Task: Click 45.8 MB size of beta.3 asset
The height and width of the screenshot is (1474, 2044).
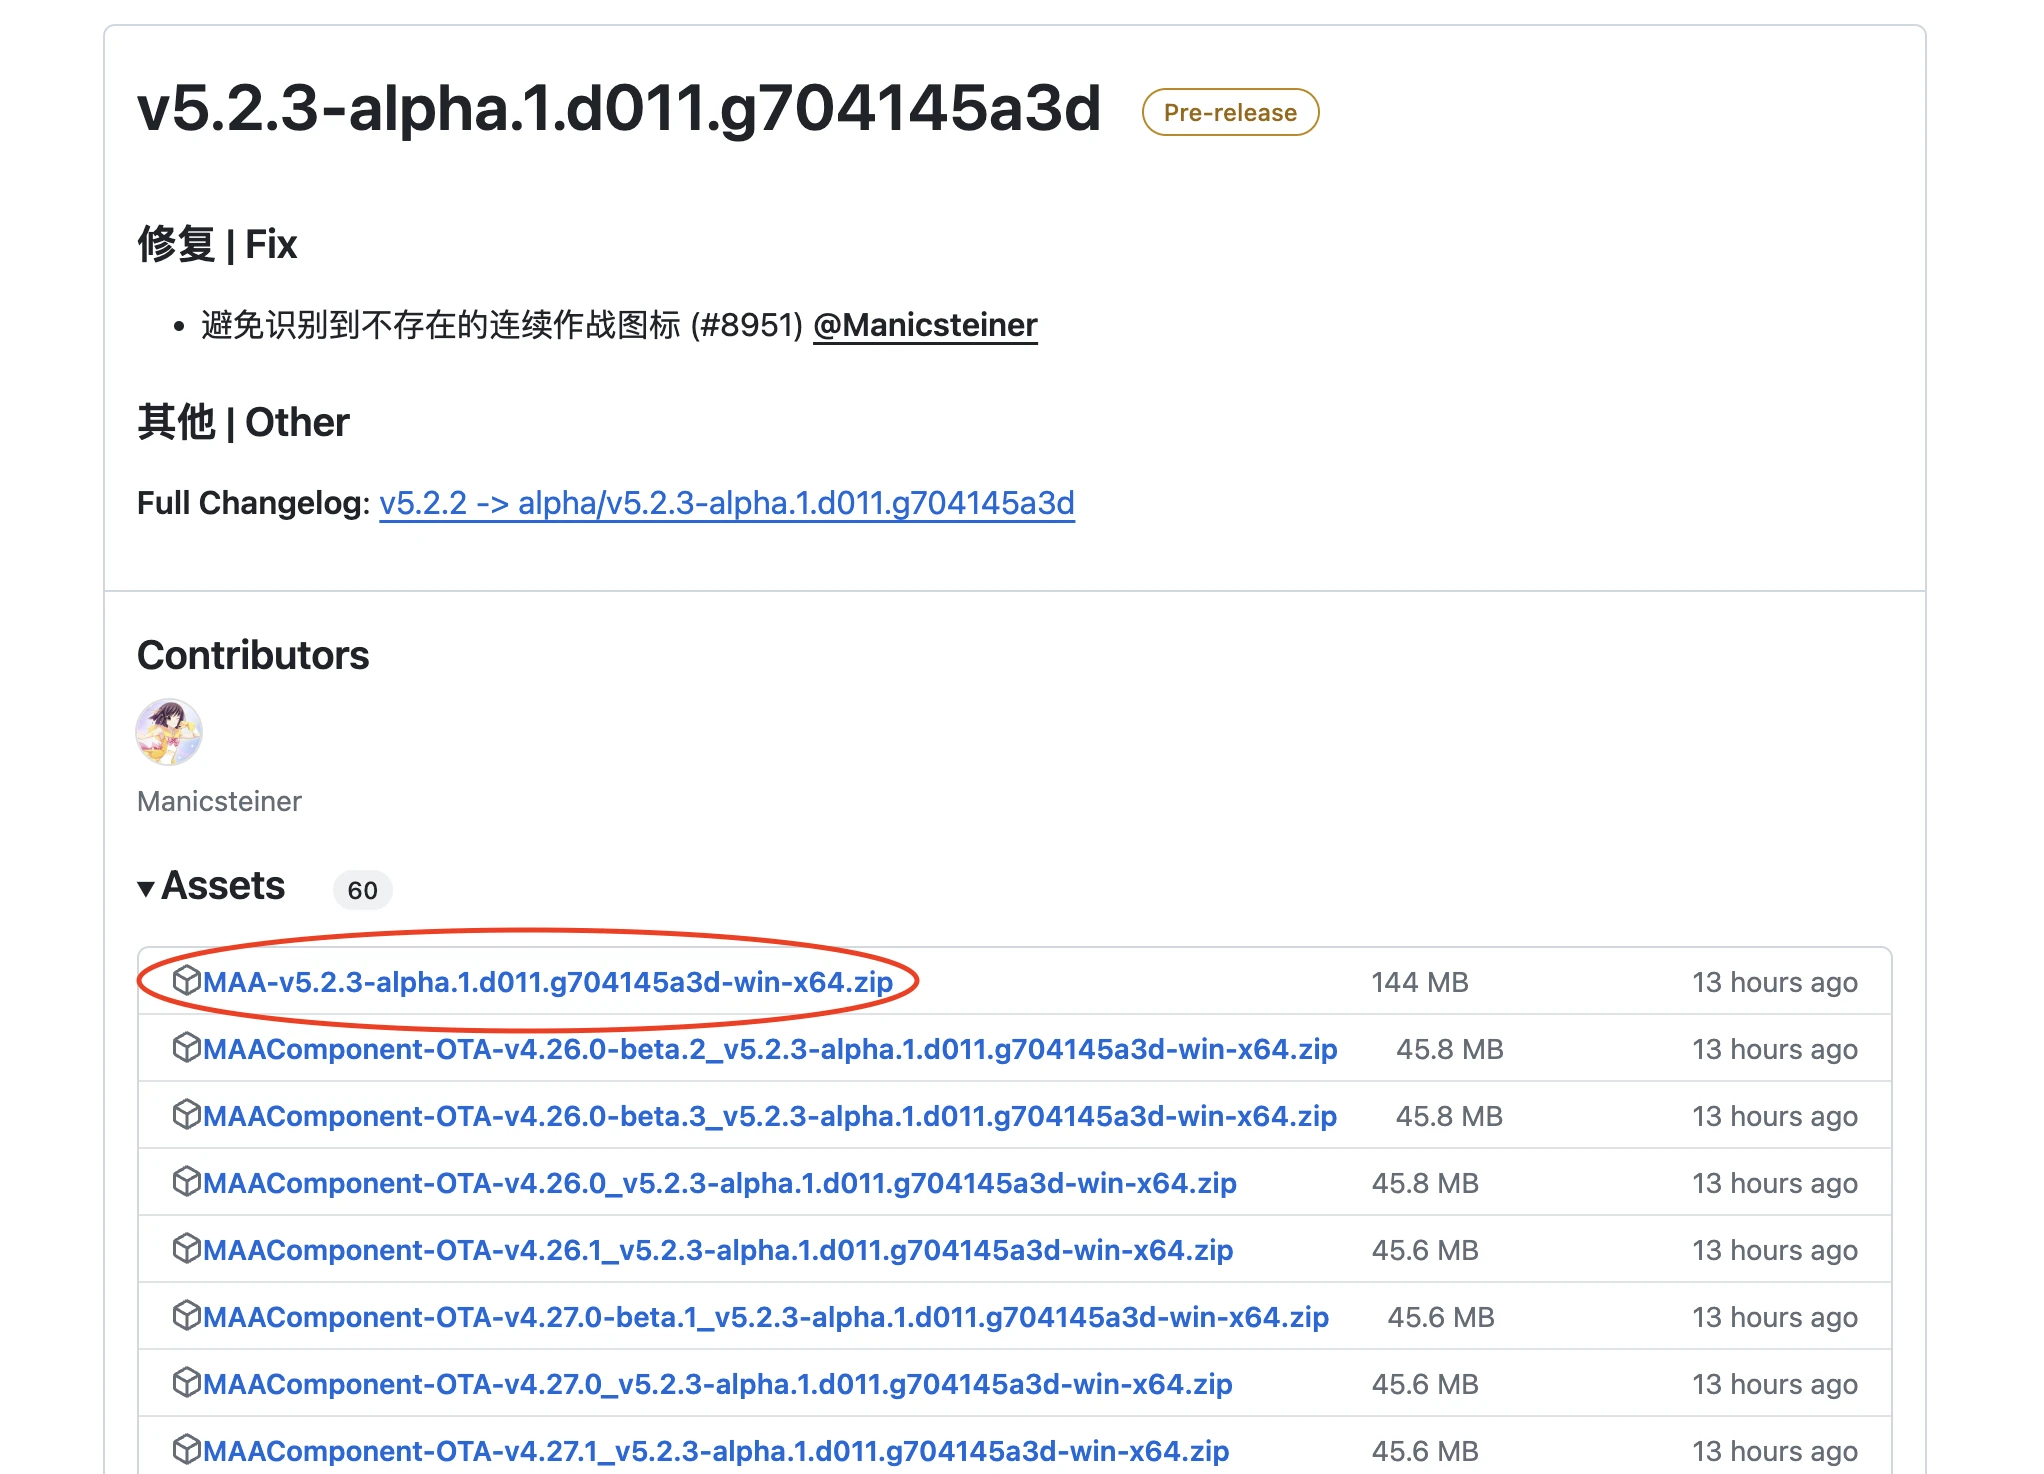Action: [1450, 1116]
